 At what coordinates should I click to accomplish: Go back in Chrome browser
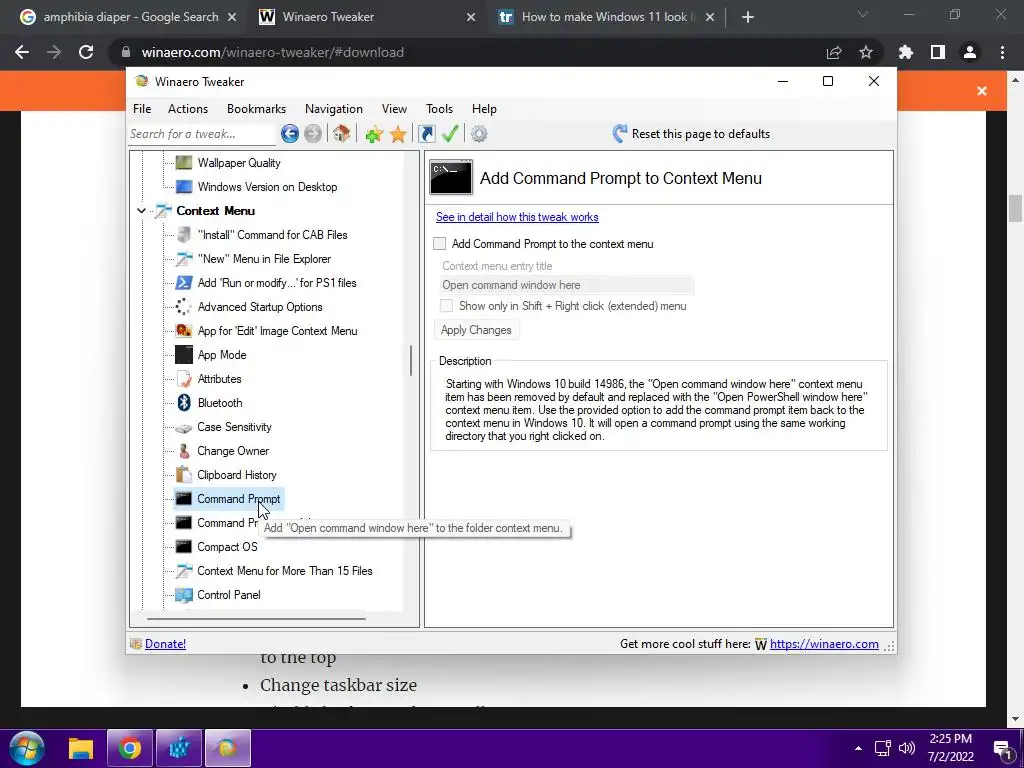coord(22,52)
